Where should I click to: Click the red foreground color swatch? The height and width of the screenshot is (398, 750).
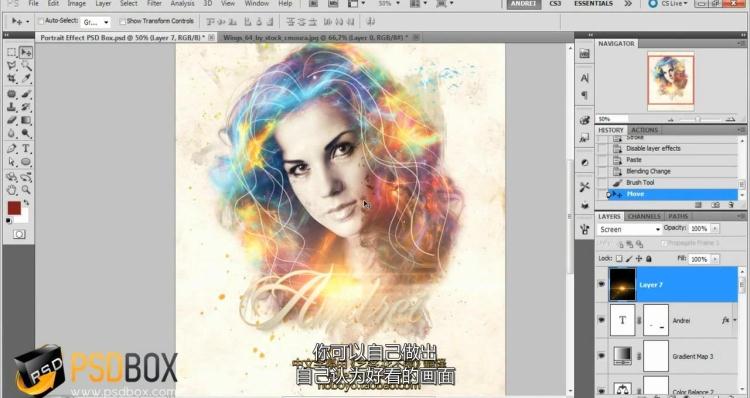pos(14,208)
